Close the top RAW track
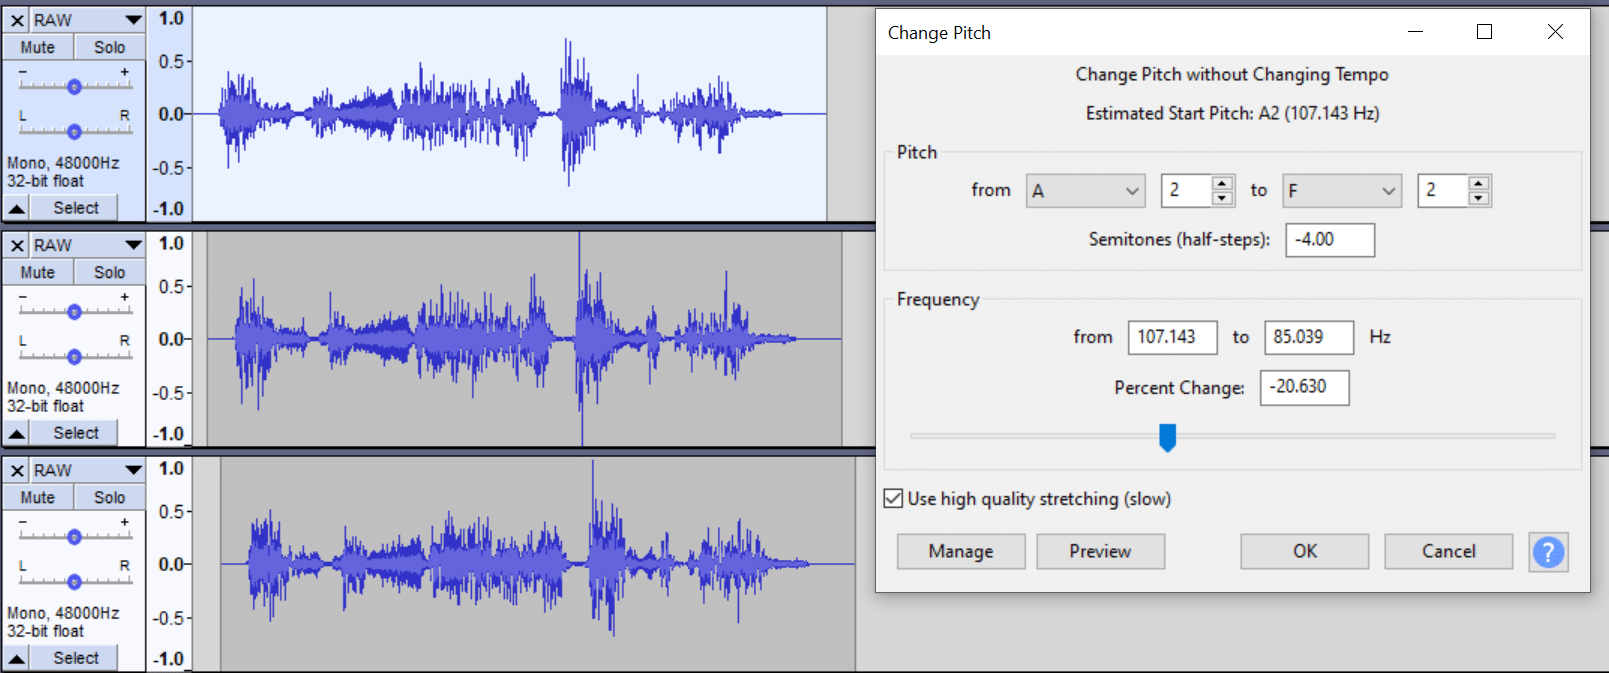Image resolution: width=1609 pixels, height=673 pixels. (x=16, y=19)
